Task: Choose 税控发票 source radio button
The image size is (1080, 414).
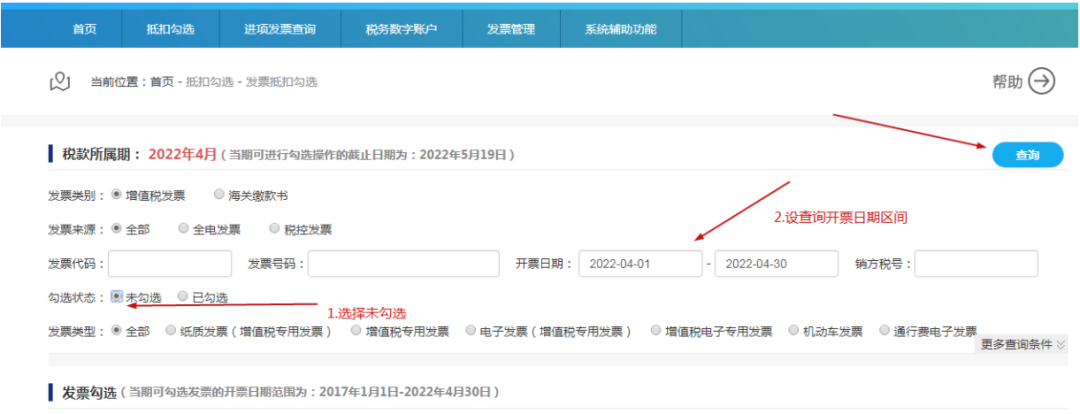Action: click(x=275, y=228)
